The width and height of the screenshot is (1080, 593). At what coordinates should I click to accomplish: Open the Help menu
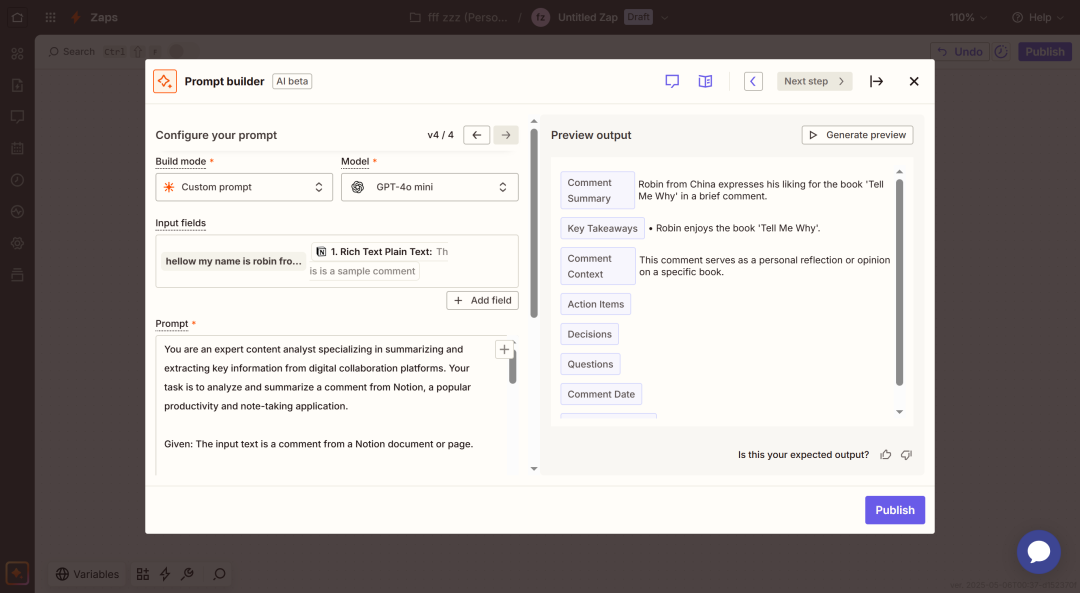1038,17
